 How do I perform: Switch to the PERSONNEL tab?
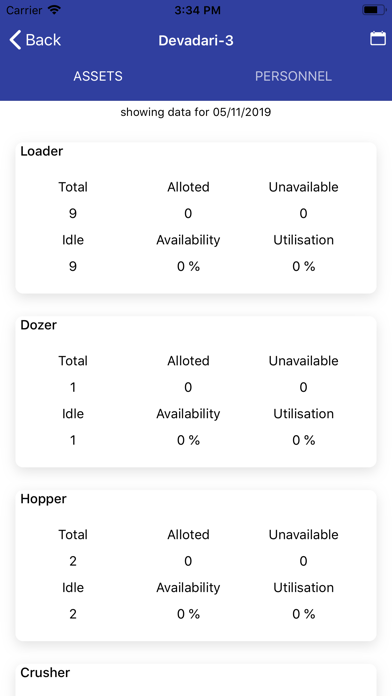pos(293,76)
